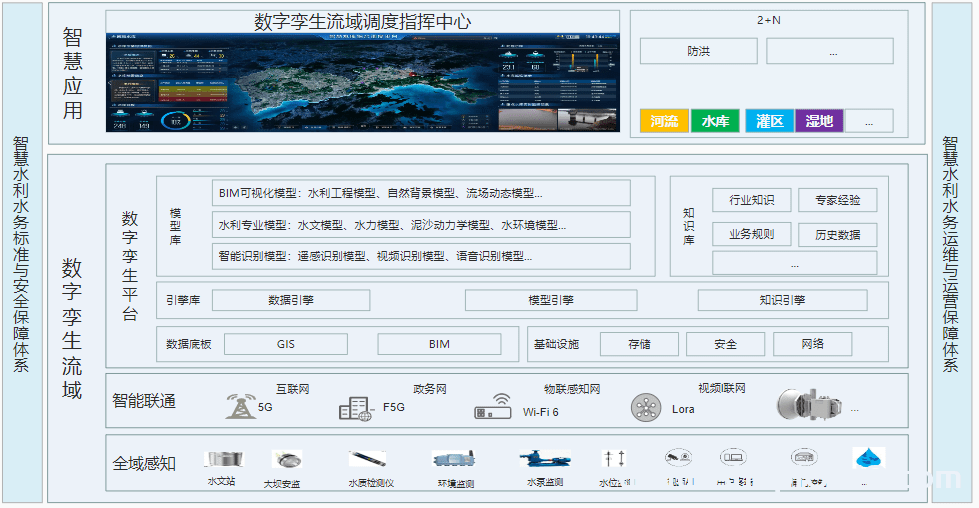Click the 安全 box
This screenshot has width=979, height=508.
(726, 344)
